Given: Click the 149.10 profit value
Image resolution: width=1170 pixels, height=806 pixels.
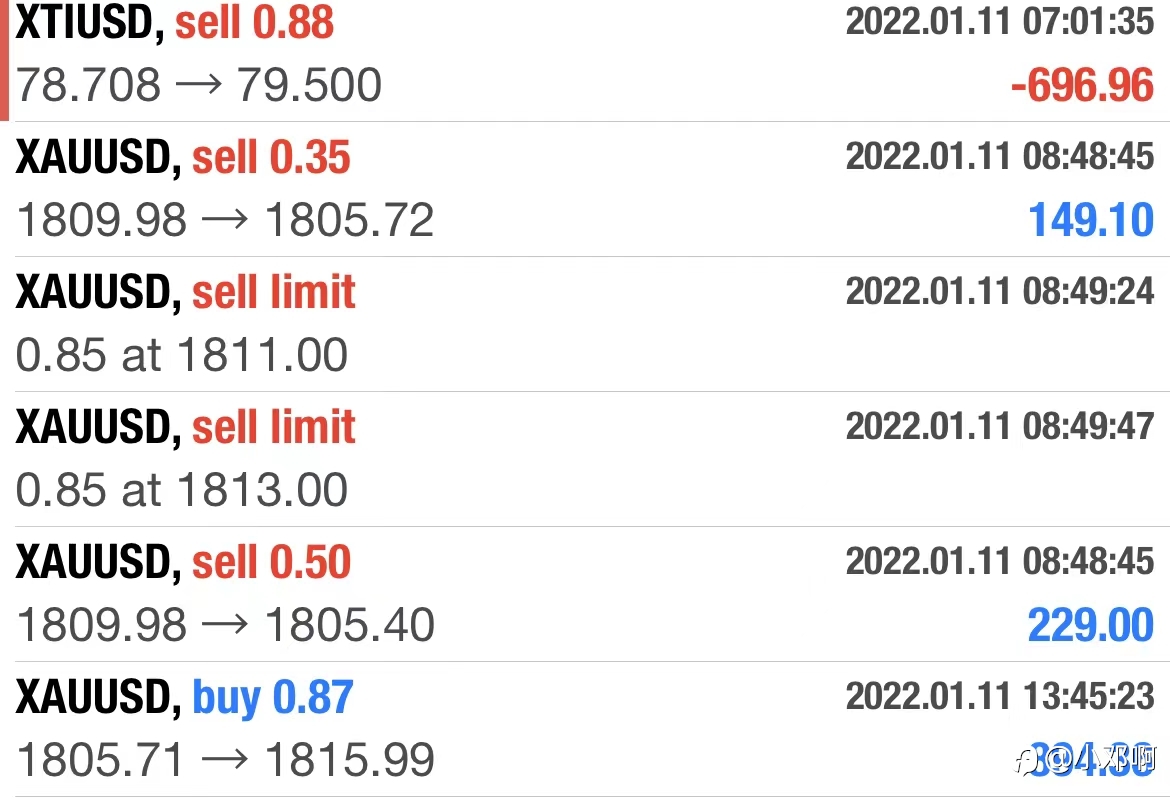Looking at the screenshot, I should point(1091,220).
